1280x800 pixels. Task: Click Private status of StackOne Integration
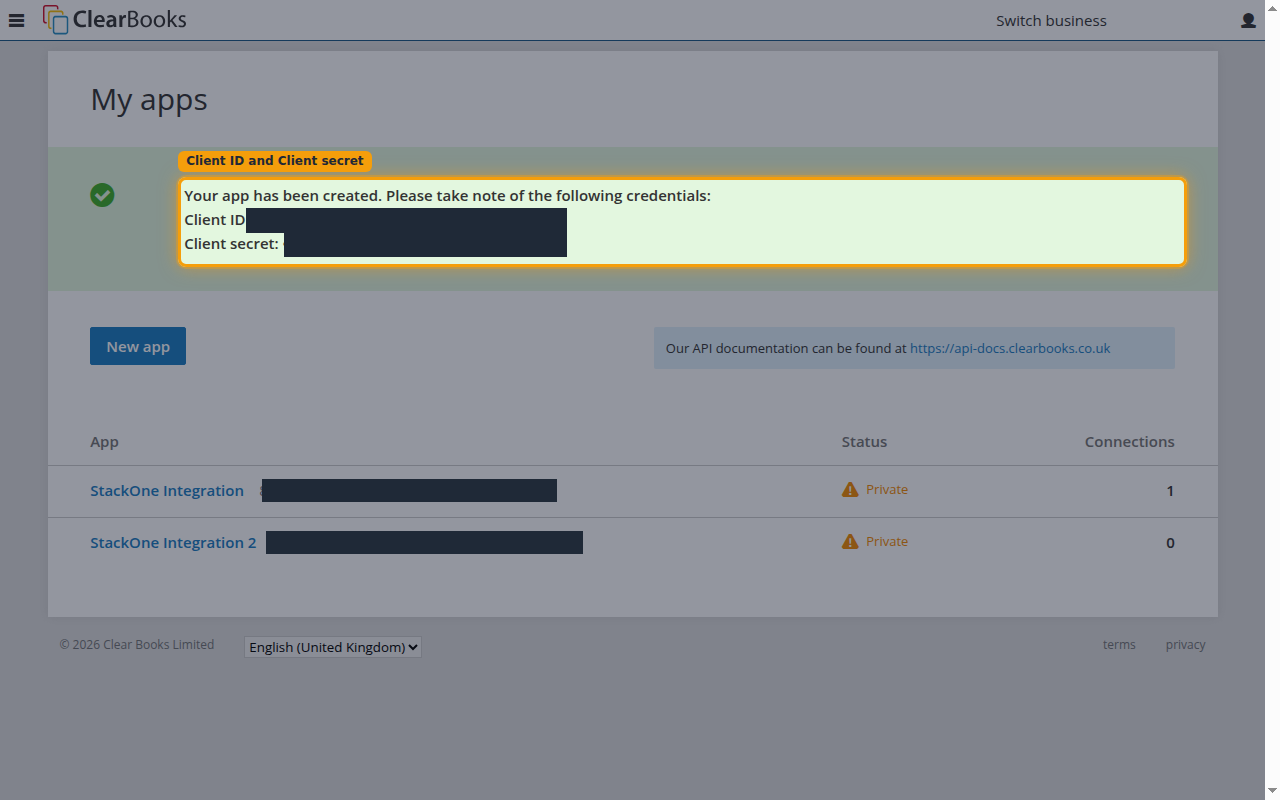coord(887,490)
